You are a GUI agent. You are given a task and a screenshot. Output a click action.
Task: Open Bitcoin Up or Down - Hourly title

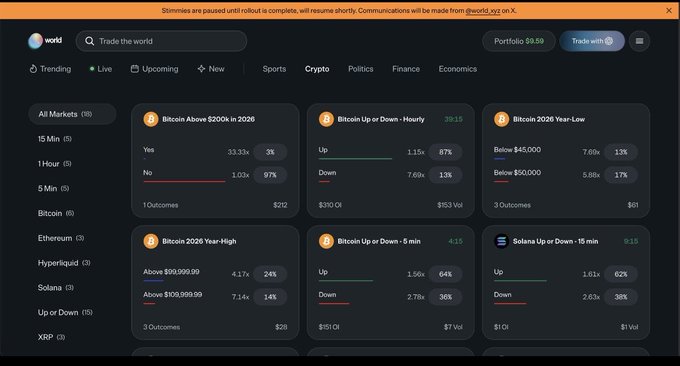381,119
